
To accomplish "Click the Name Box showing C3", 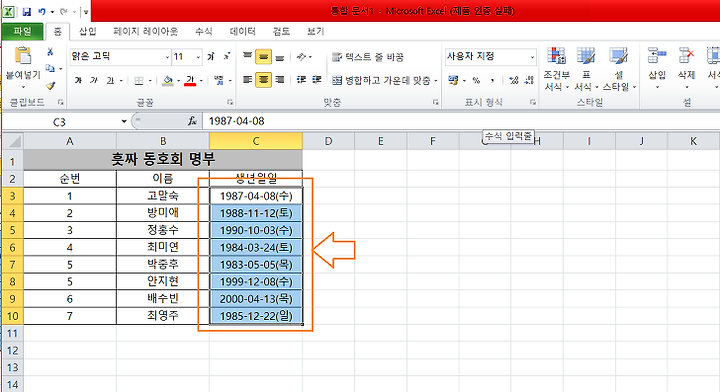I will [60, 122].
